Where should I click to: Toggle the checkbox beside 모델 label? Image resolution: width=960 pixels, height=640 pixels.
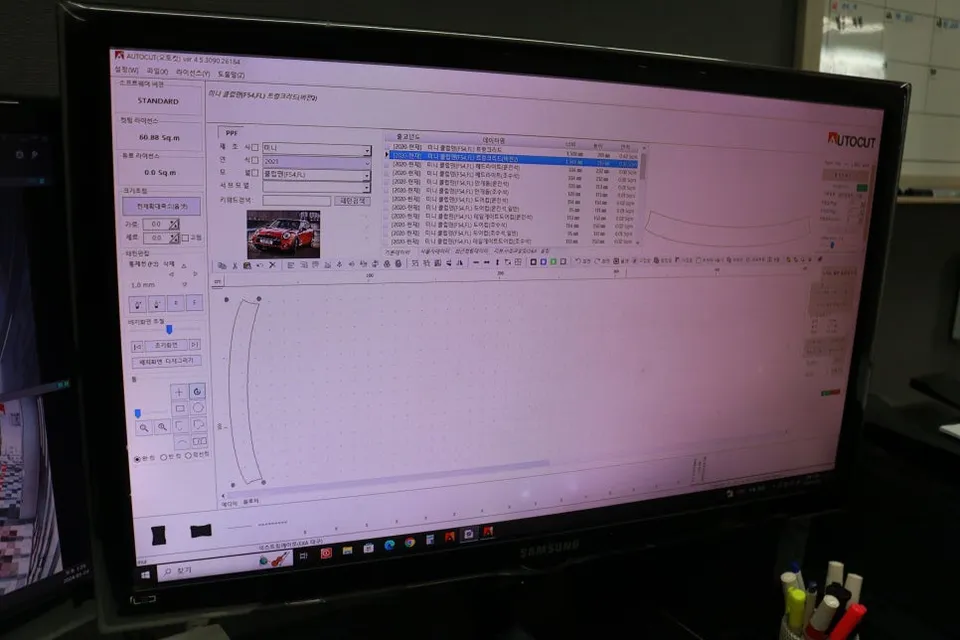click(255, 173)
